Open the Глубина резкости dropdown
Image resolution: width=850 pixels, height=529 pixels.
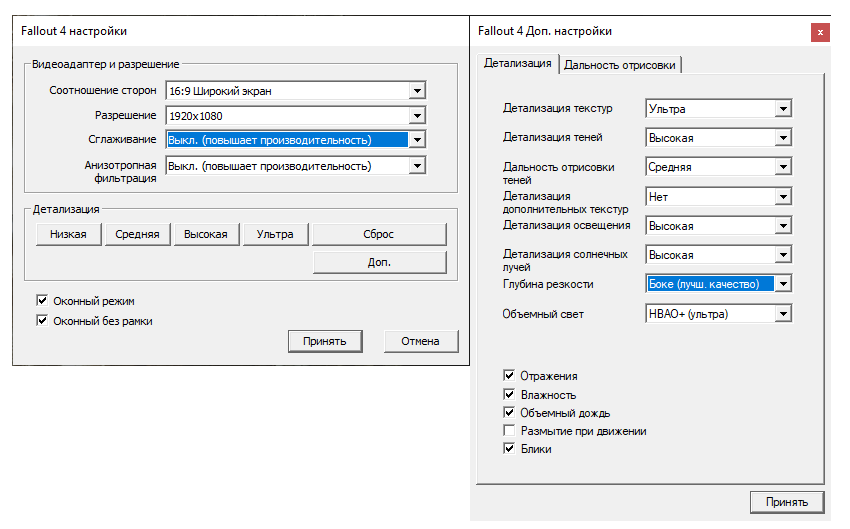click(x=783, y=284)
